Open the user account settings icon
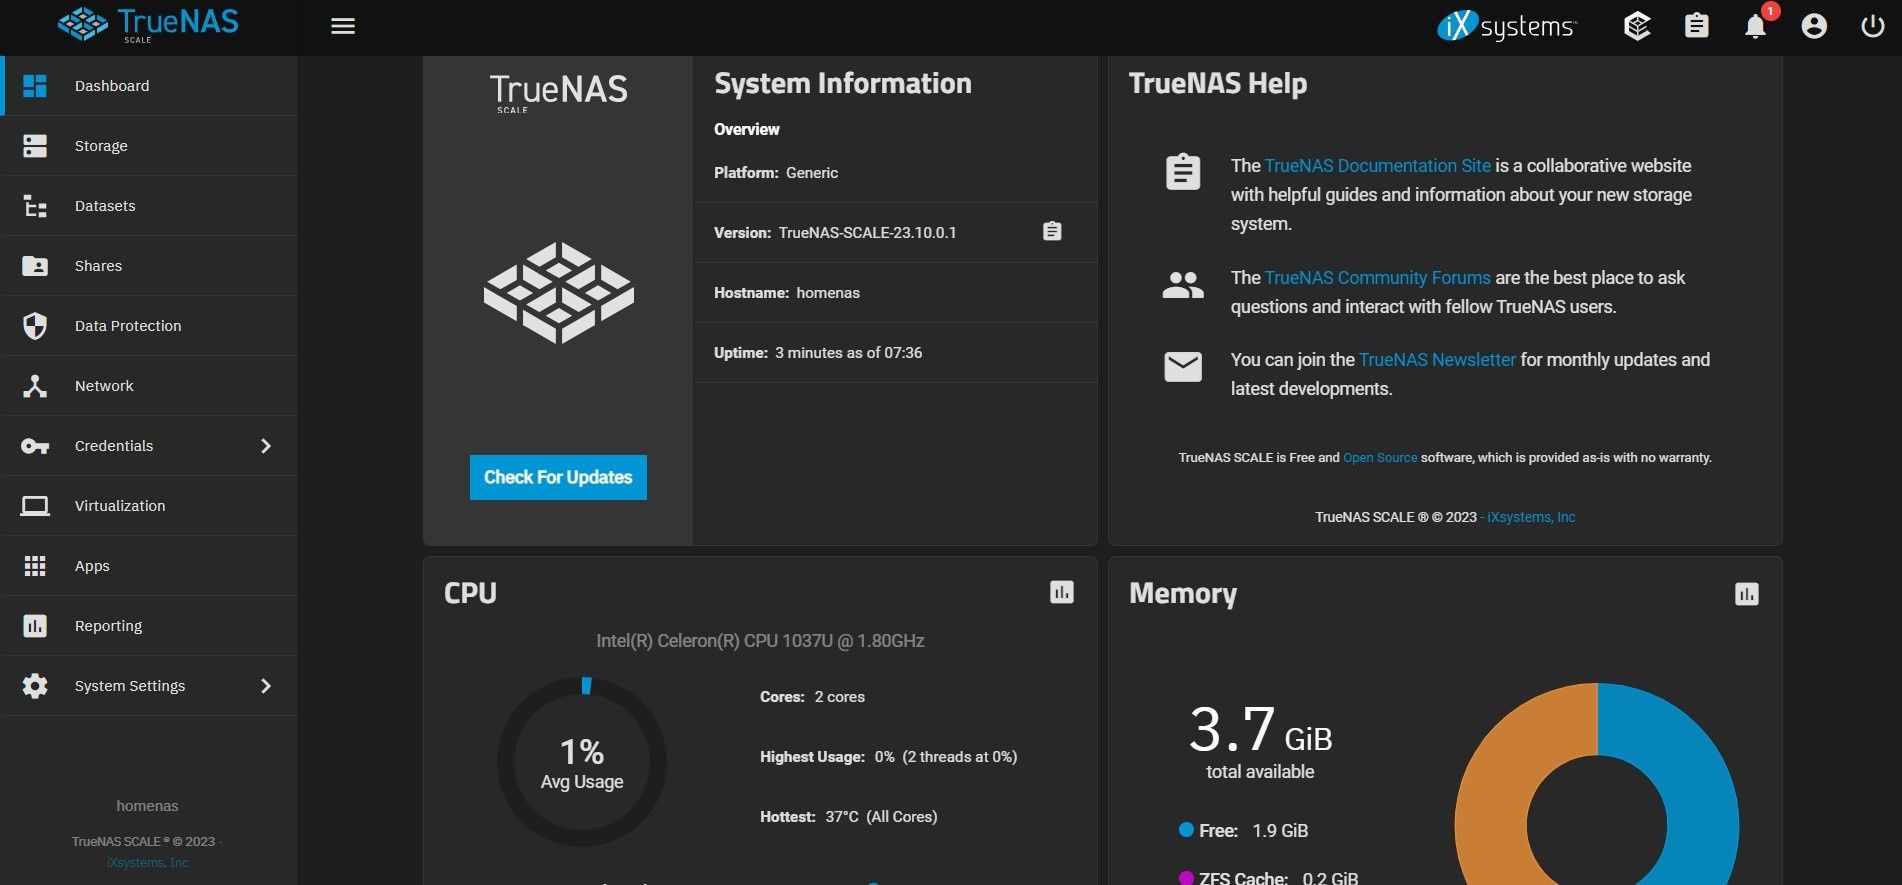Viewport: 1902px width, 885px height. tap(1814, 26)
